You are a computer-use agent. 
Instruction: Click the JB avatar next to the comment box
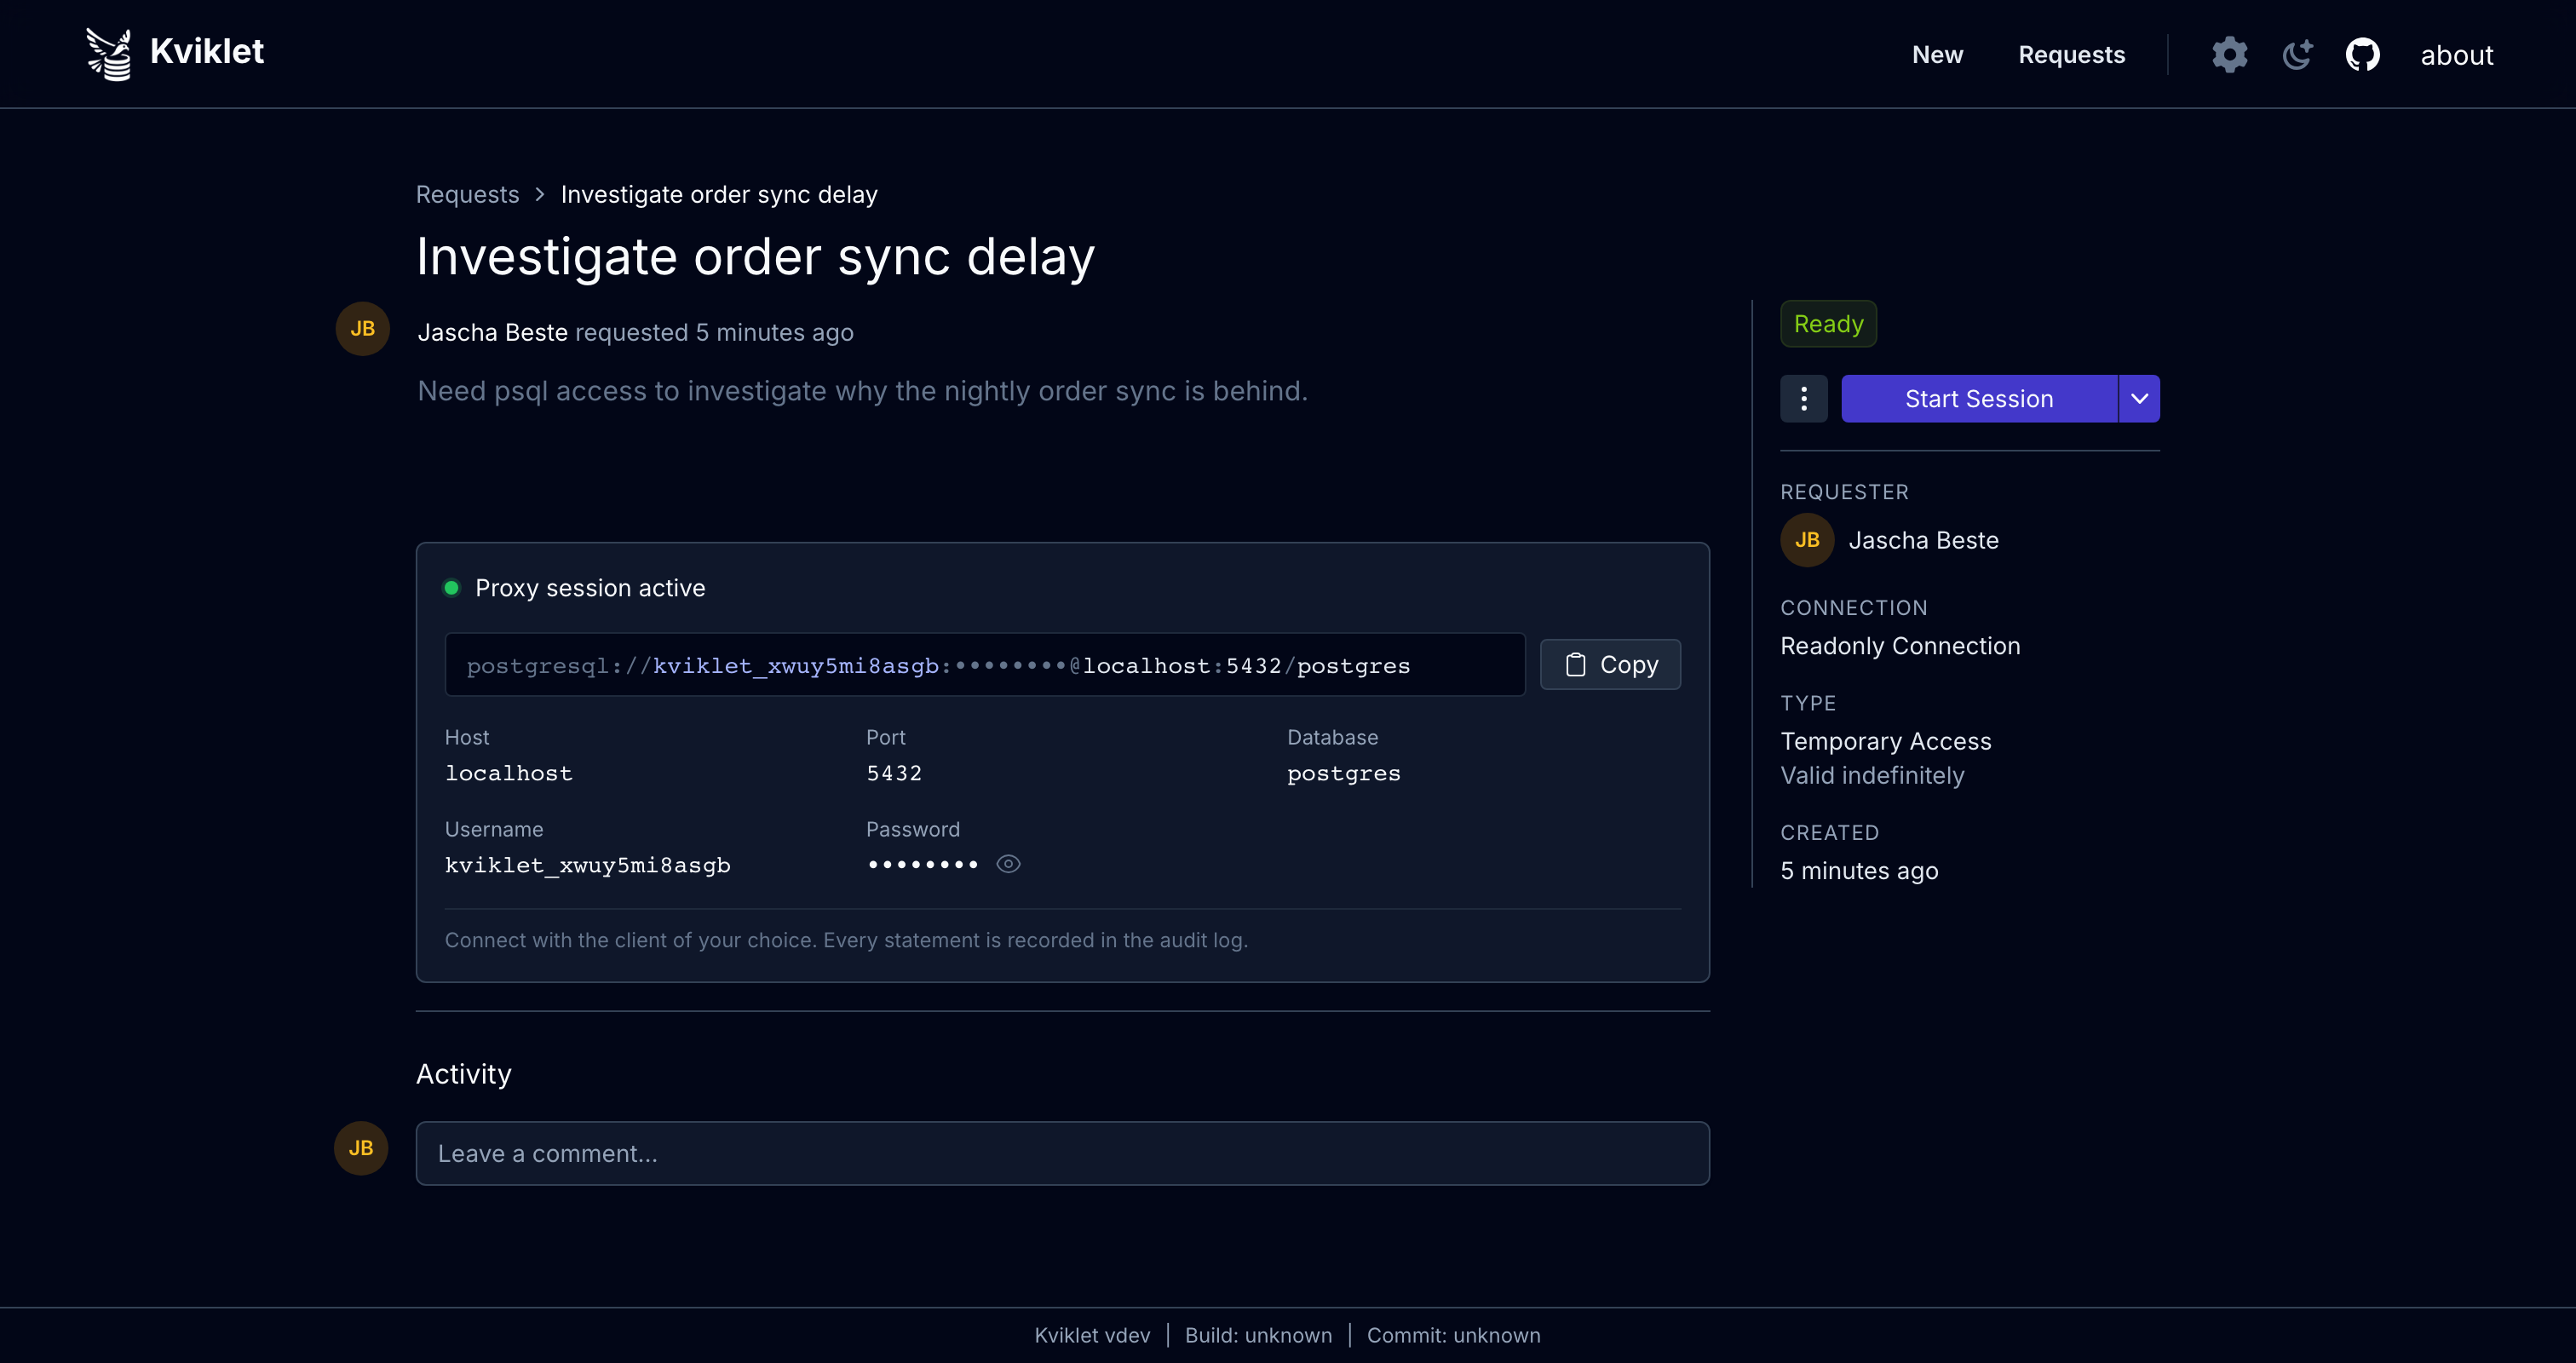tap(360, 1148)
